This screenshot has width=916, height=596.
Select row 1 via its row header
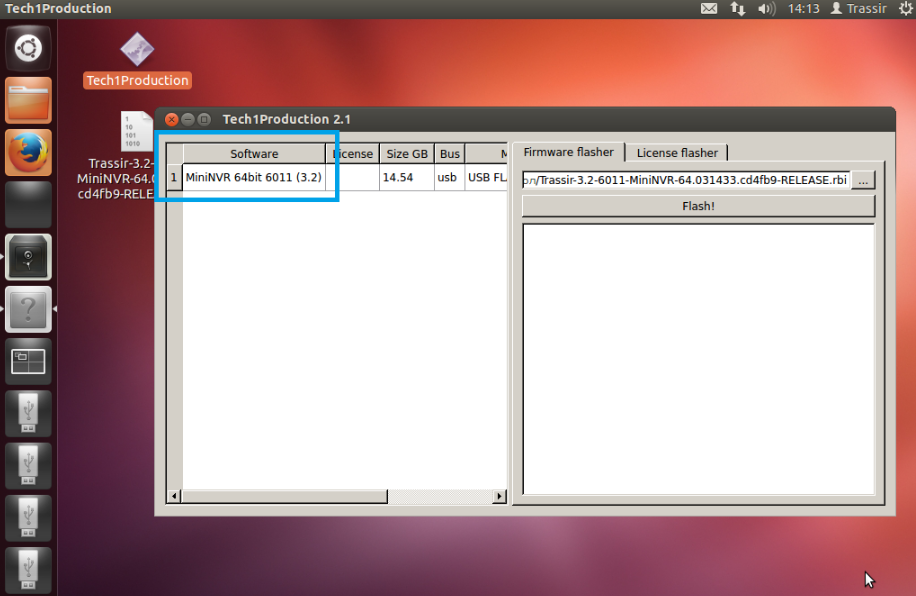click(x=174, y=177)
